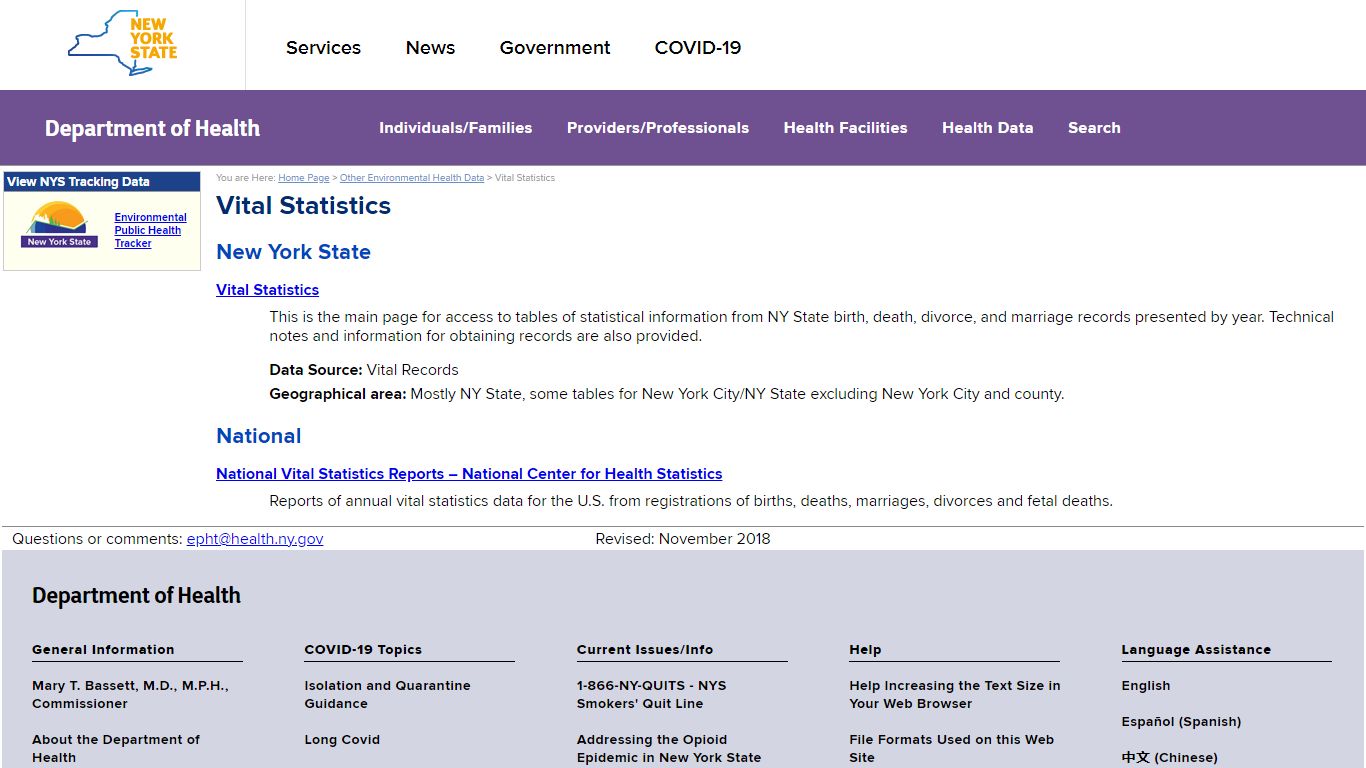Open Isolation and Quarantine Guidance link
This screenshot has width=1366, height=768.
pos(387,695)
